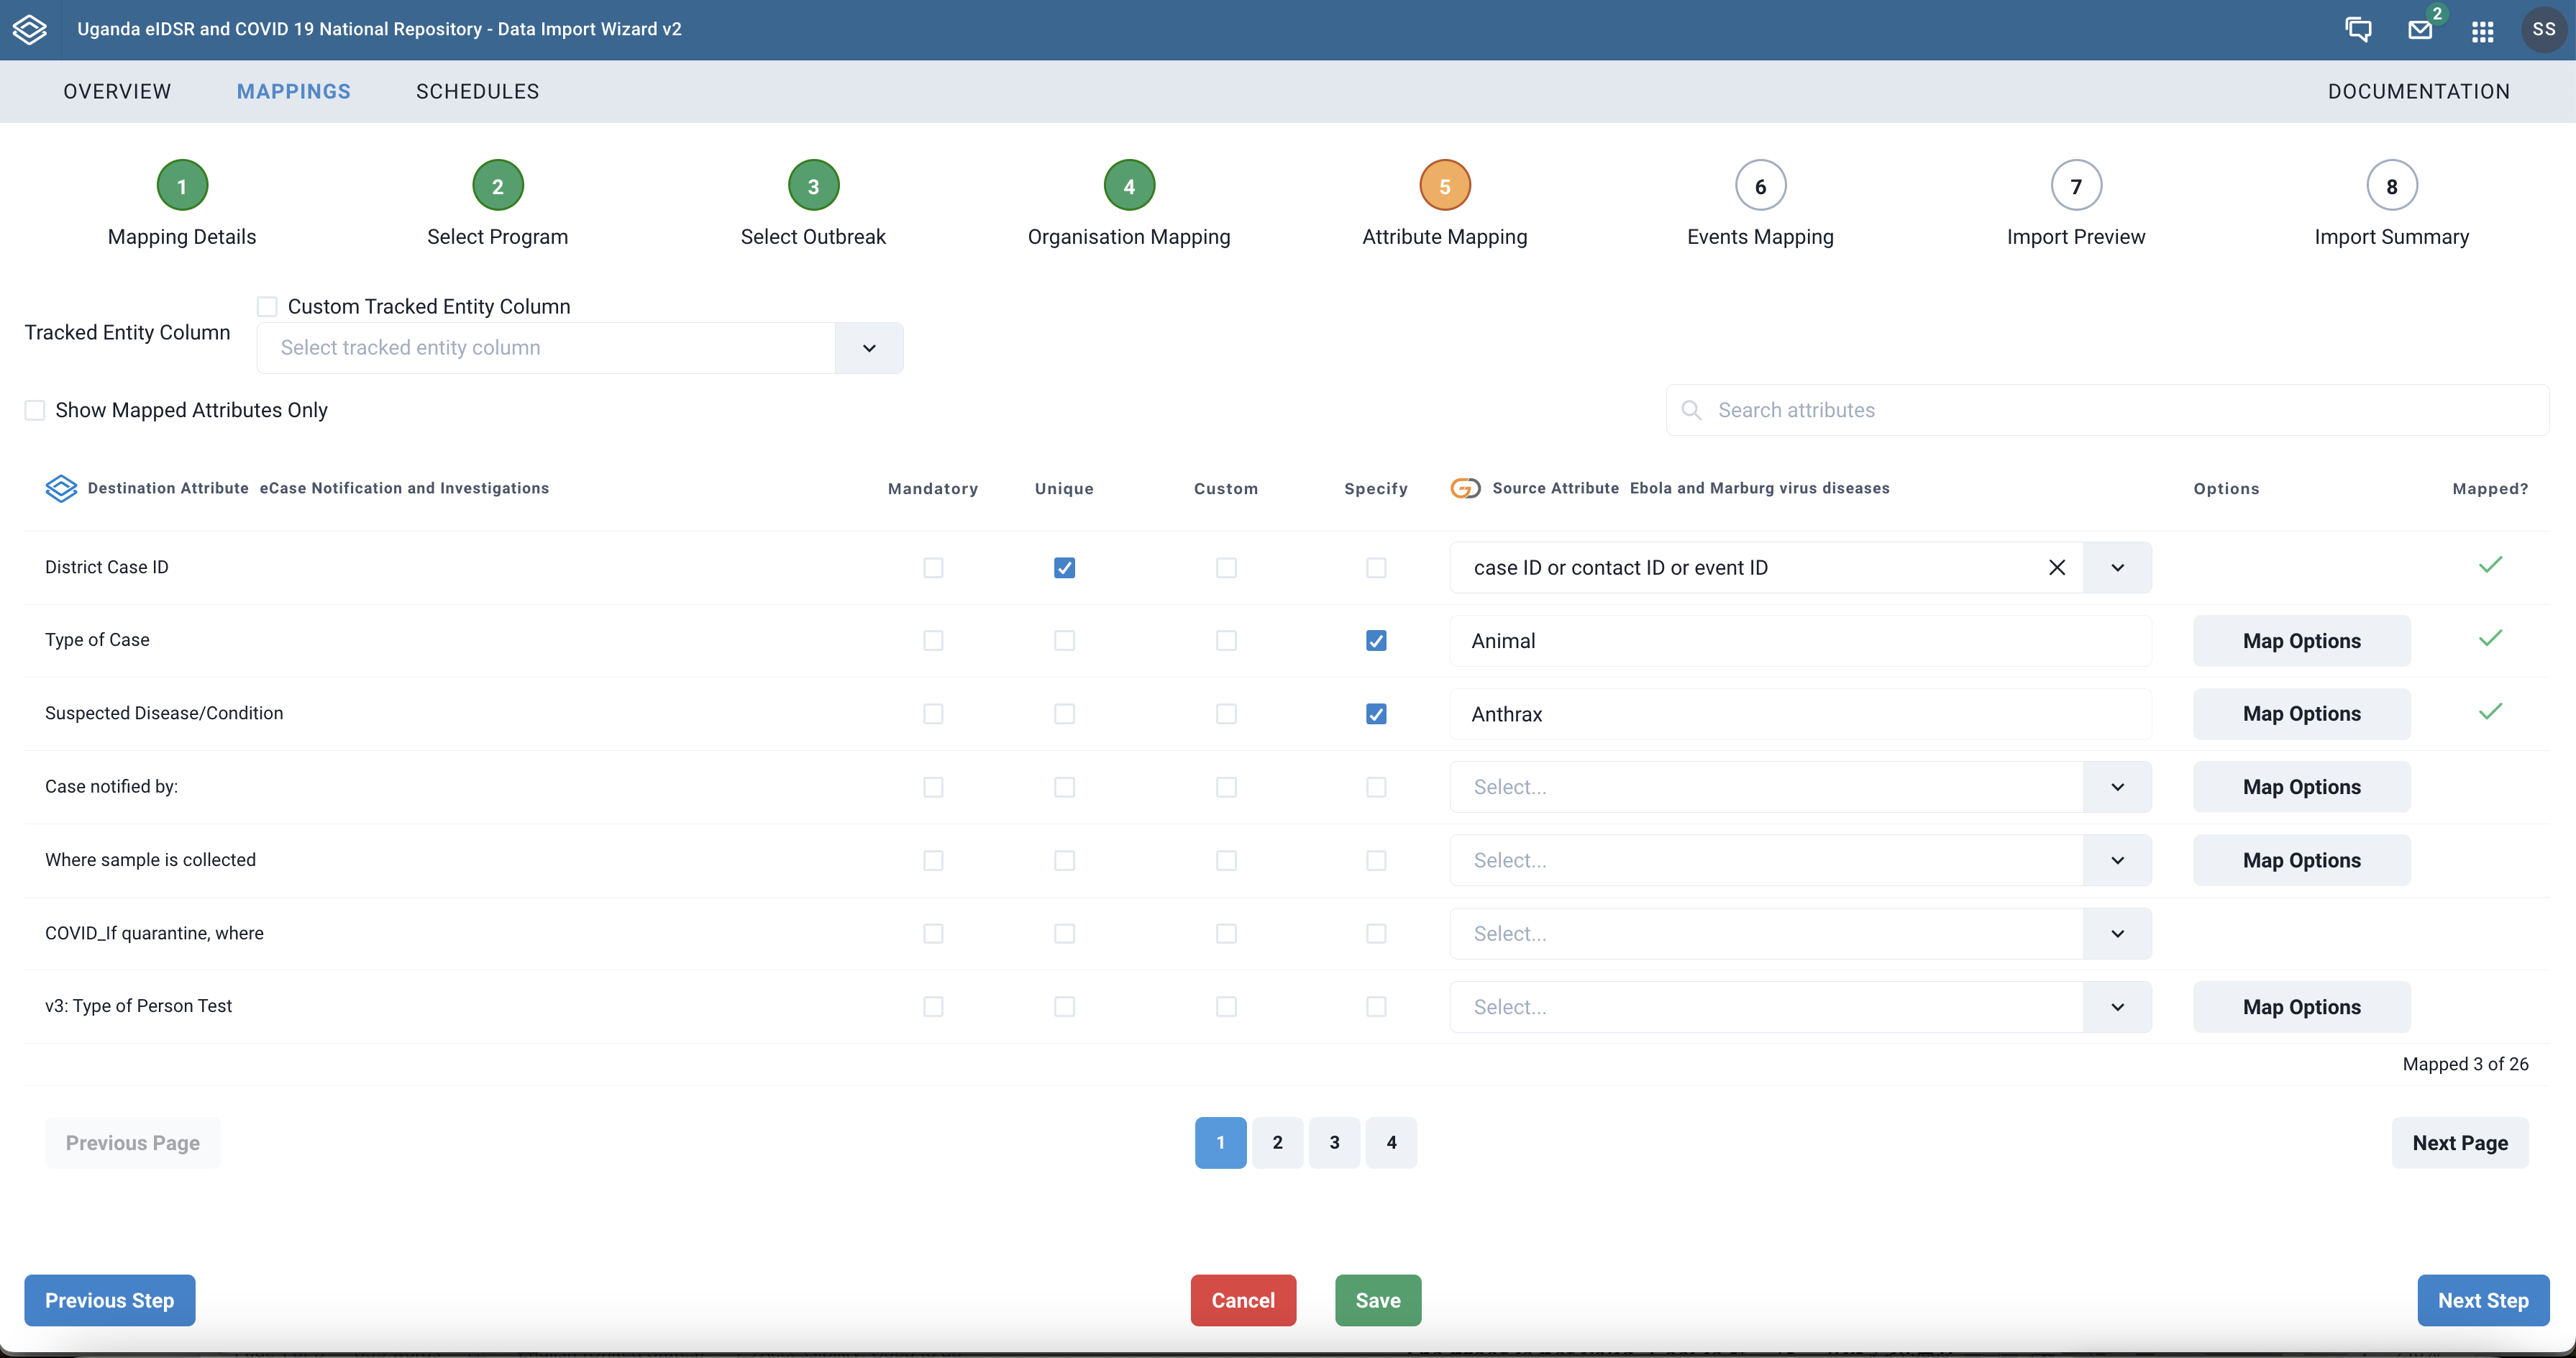Enable Show Mapped Attributes Only

pyautogui.click(x=35, y=410)
